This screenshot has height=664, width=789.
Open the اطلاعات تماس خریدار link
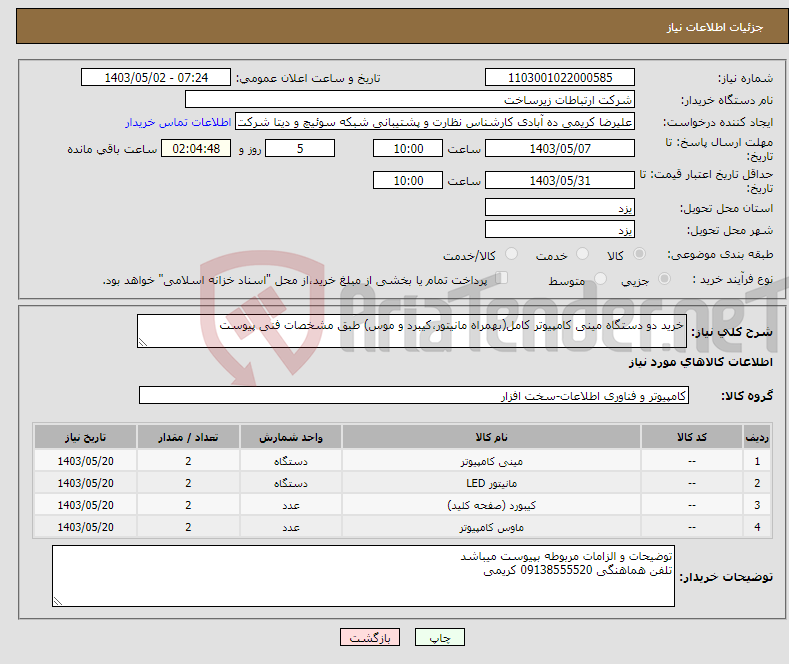pyautogui.click(x=178, y=122)
